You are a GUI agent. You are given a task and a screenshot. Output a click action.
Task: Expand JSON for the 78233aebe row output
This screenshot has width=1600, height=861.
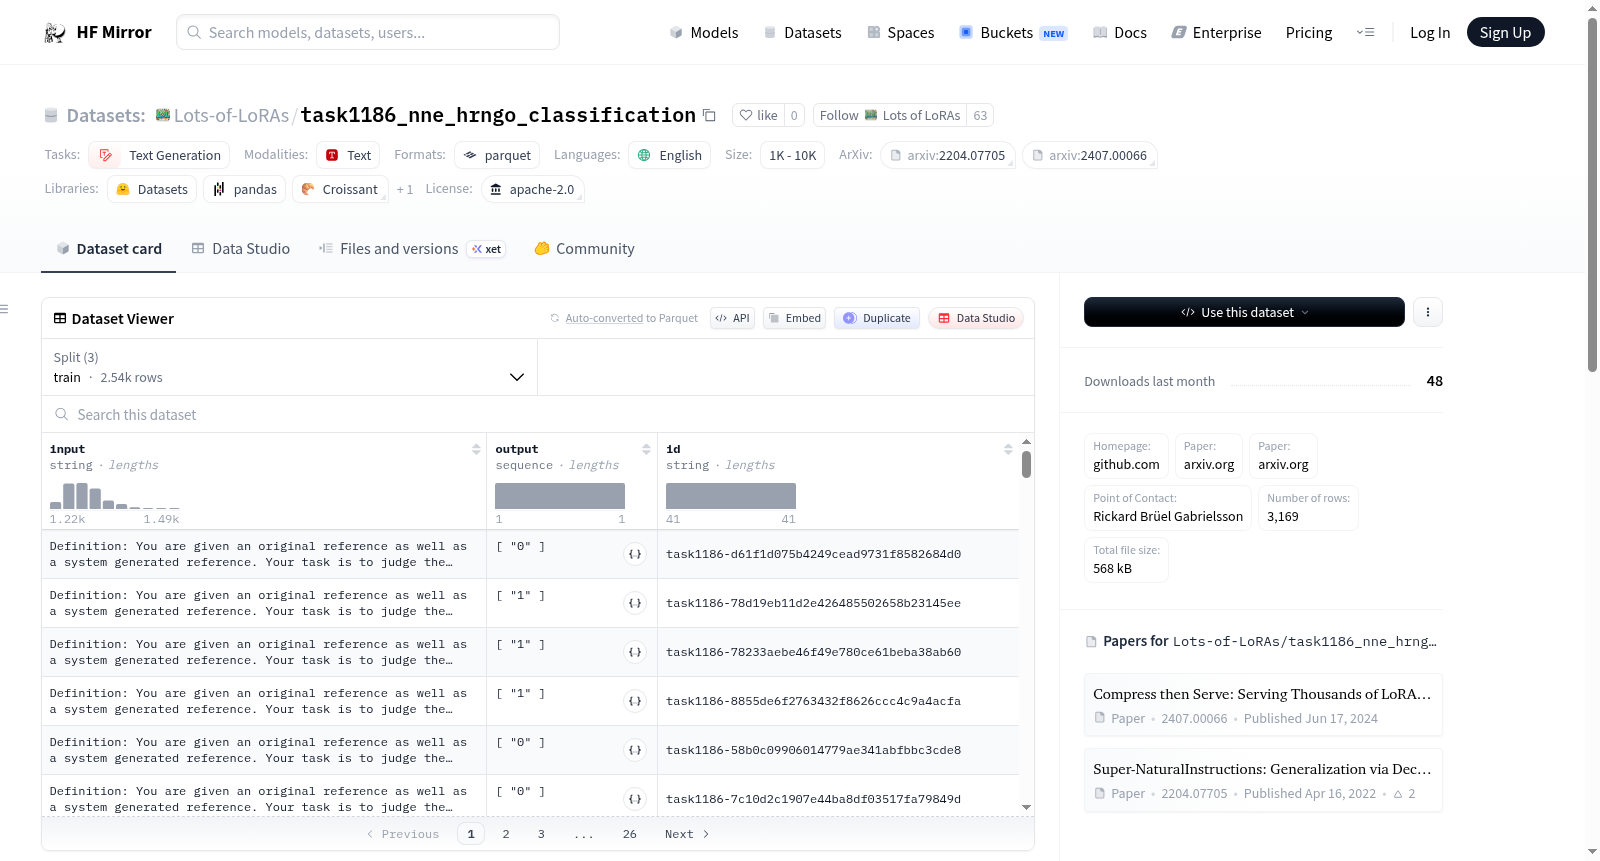(x=635, y=652)
